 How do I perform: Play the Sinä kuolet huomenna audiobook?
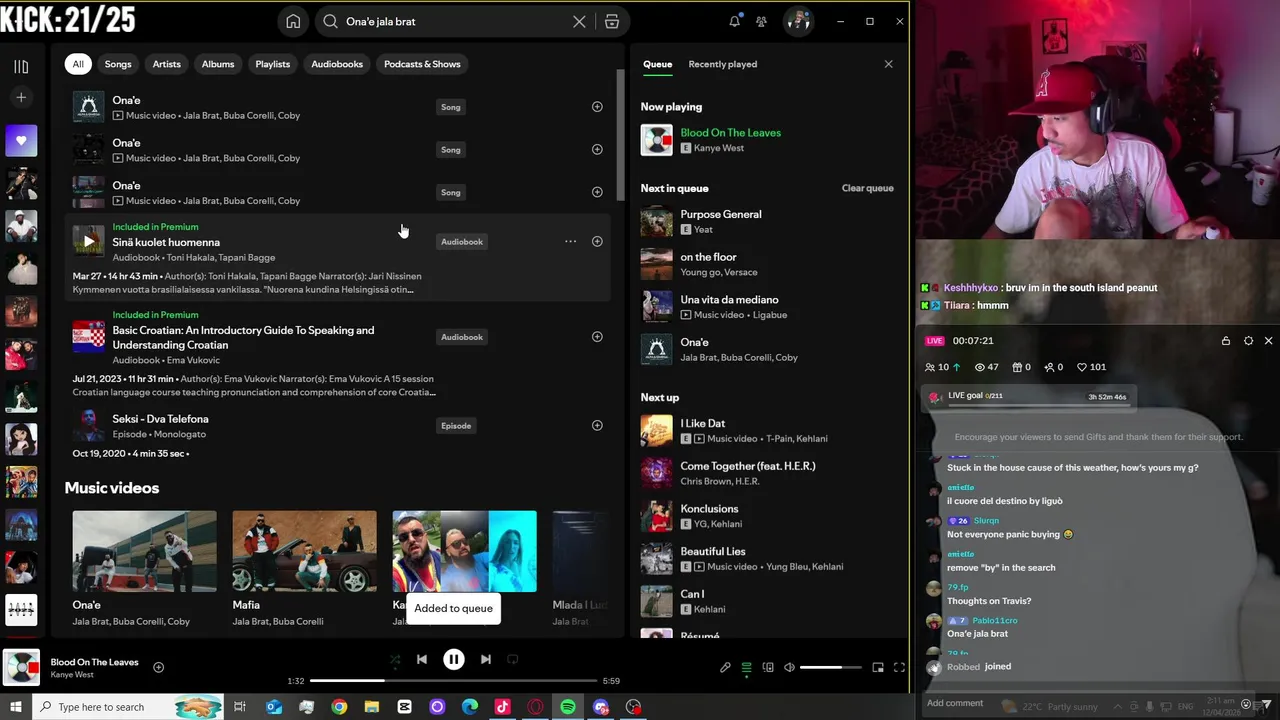(89, 241)
